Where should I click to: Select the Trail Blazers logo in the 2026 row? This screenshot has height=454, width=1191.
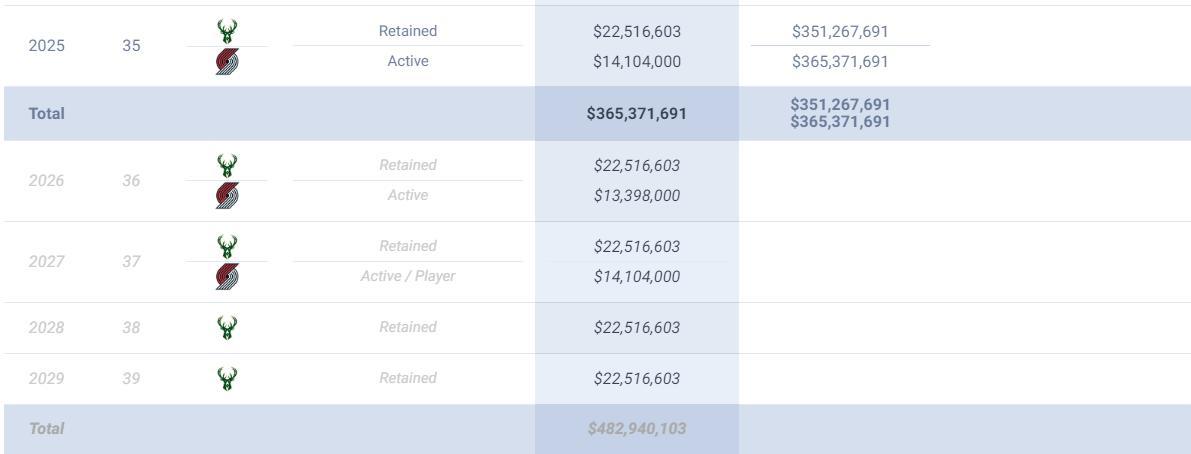[227, 196]
